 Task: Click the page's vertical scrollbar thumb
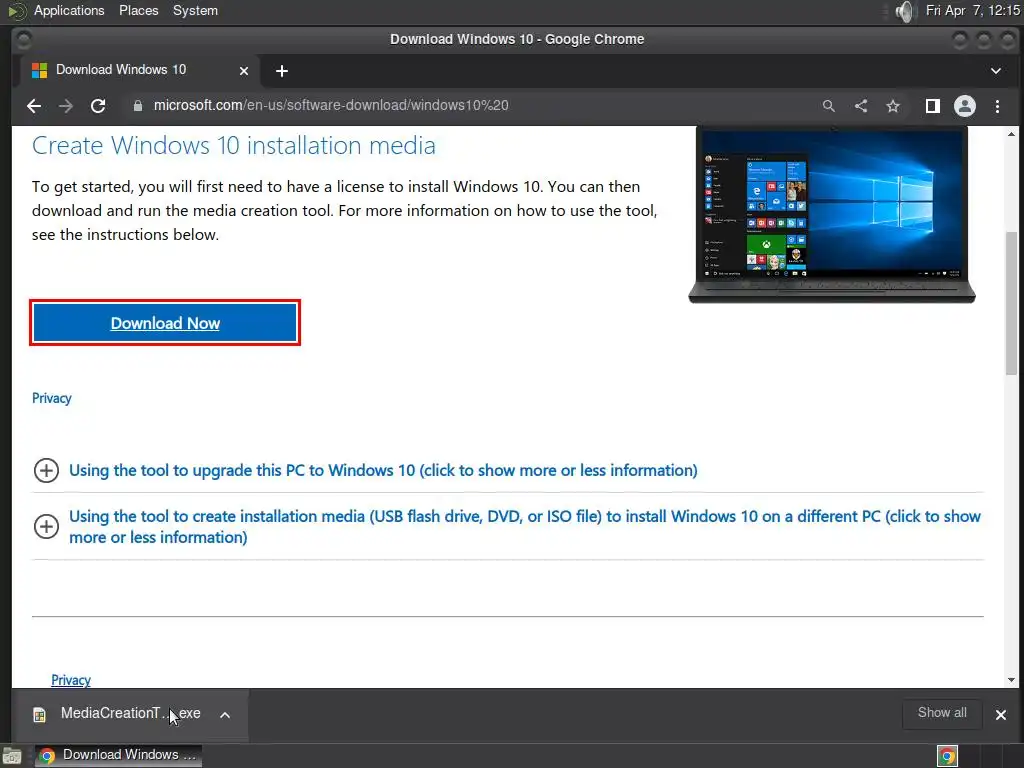tap(1011, 303)
